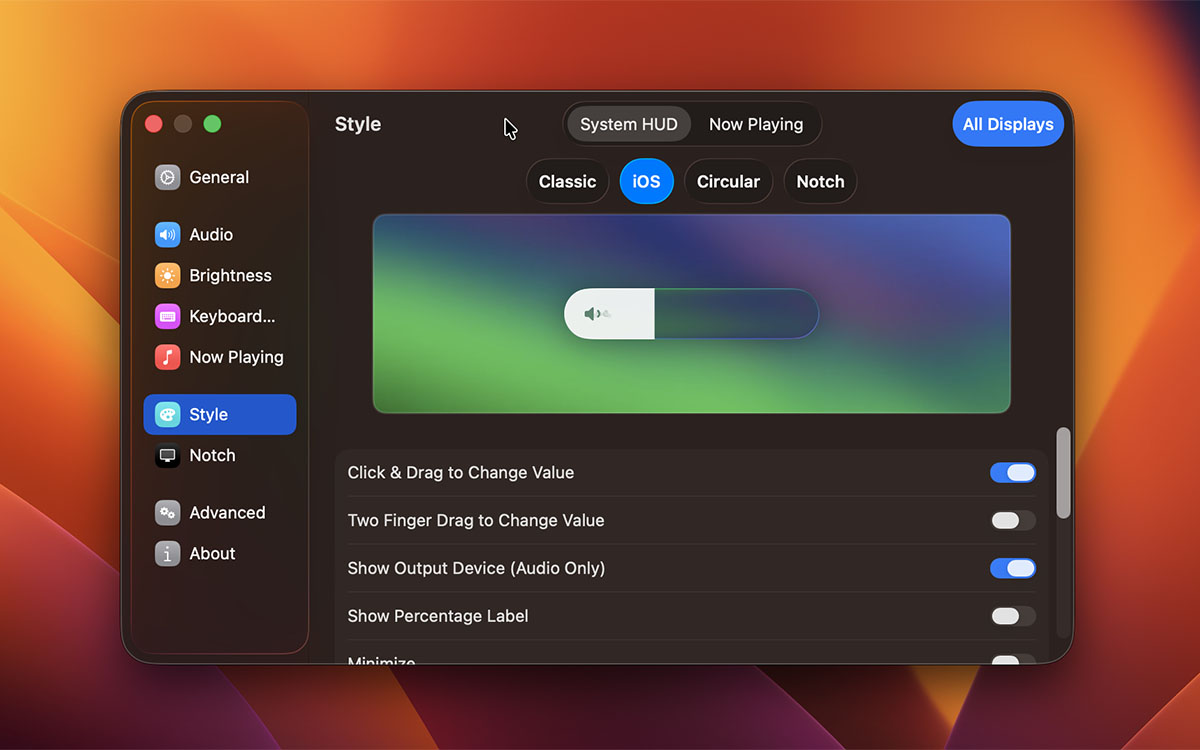Open Advanced settings gears icon
This screenshot has width=1200, height=750.
tap(167, 513)
